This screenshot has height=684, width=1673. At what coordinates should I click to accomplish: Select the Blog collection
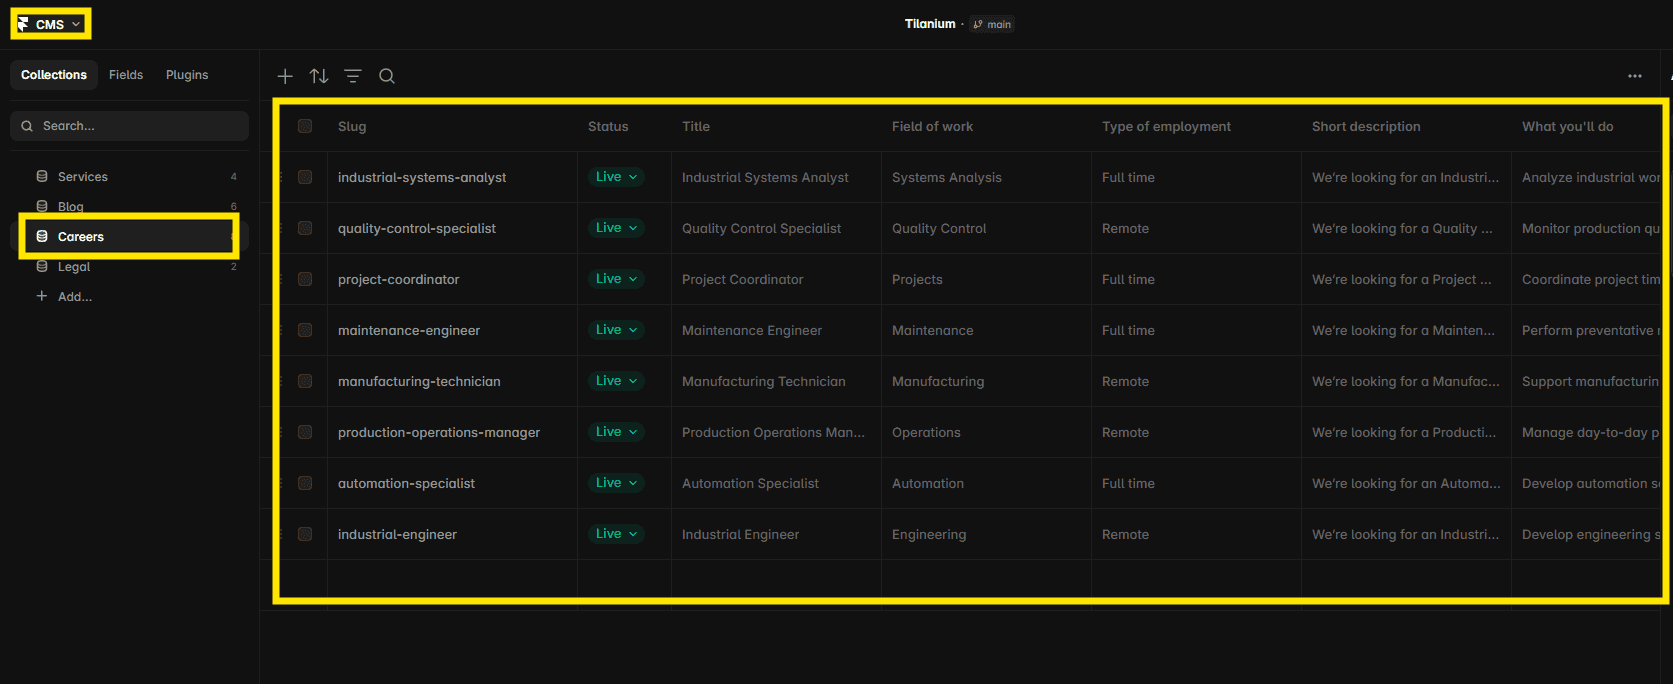coord(130,207)
